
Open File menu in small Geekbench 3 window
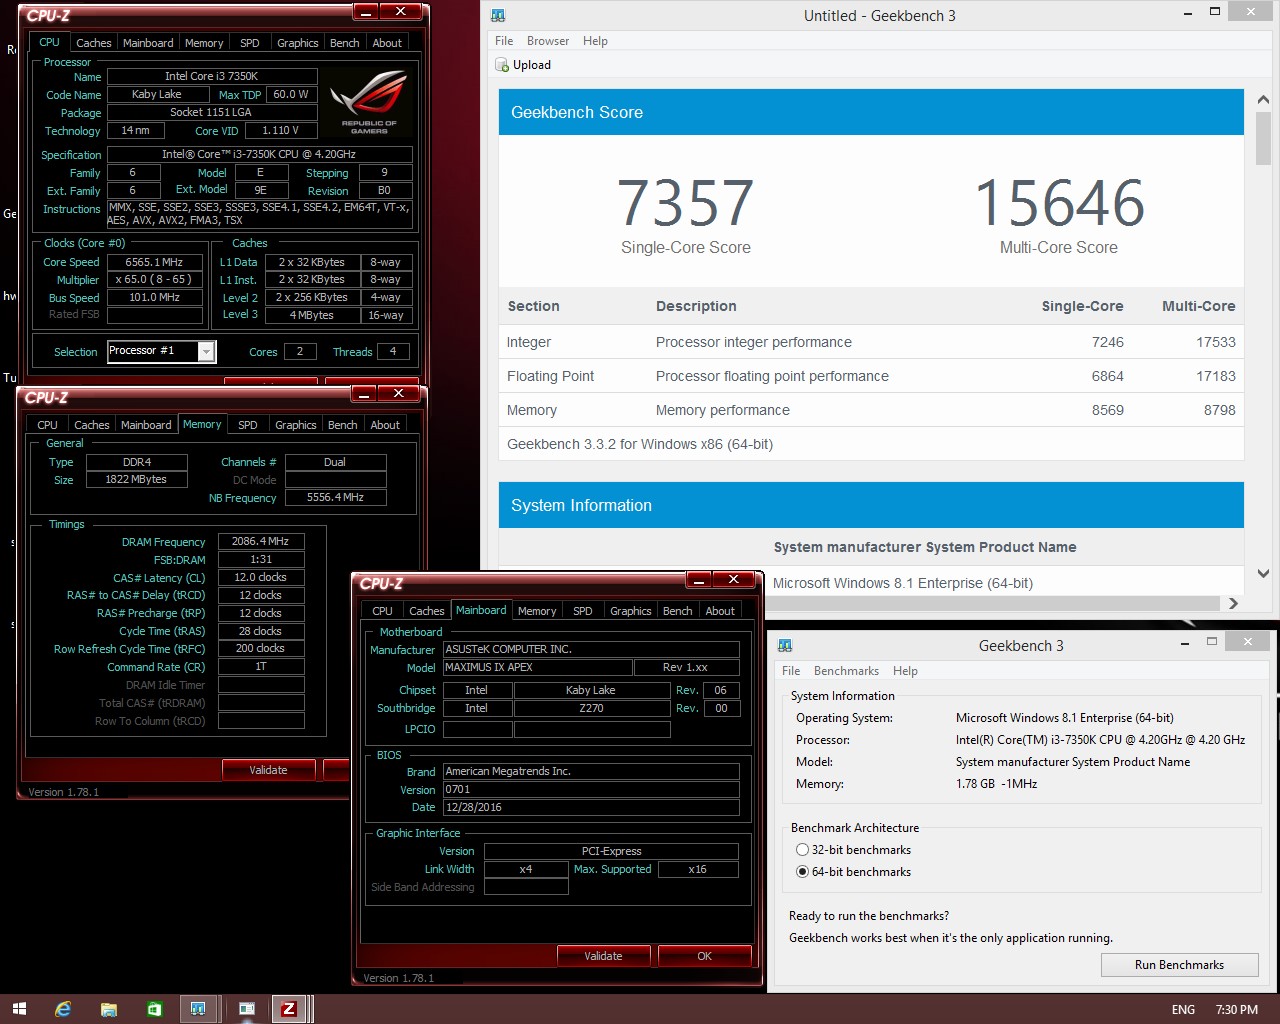[x=791, y=671]
